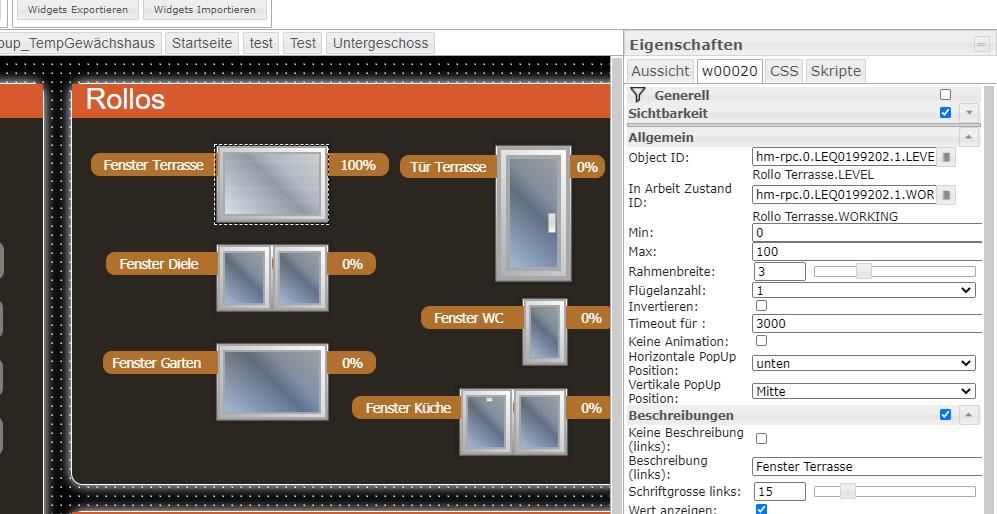The image size is (997, 514).
Task: Select the Fenster Küche double window widget
Action: pyautogui.click(x=513, y=422)
